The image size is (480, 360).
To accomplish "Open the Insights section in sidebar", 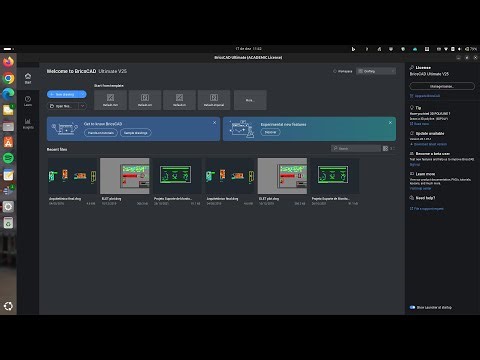I will 28,124.
